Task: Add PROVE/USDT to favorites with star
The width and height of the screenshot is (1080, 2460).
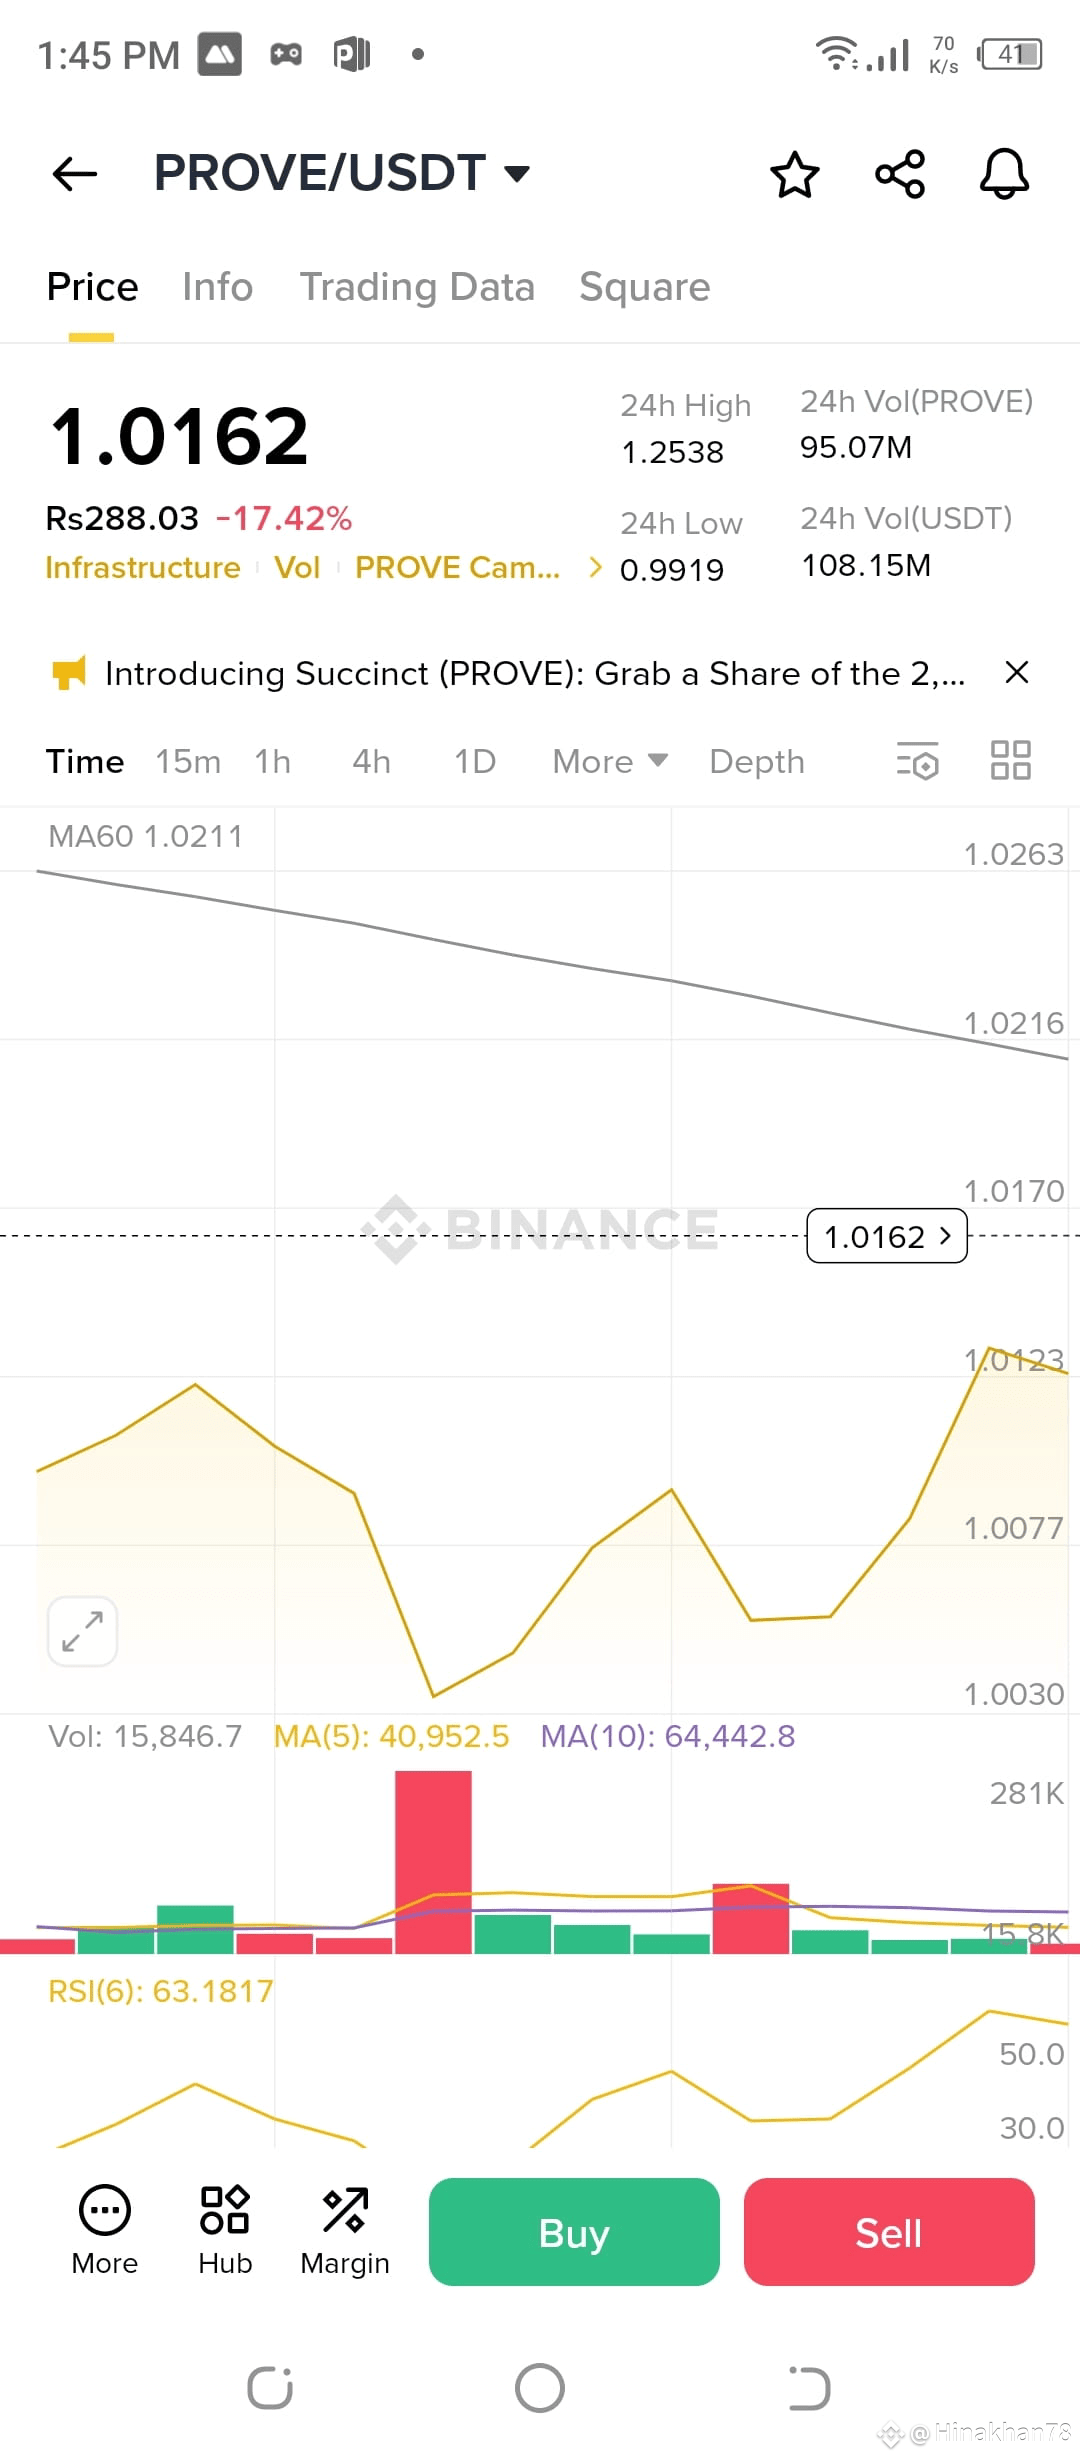Action: 795,175
